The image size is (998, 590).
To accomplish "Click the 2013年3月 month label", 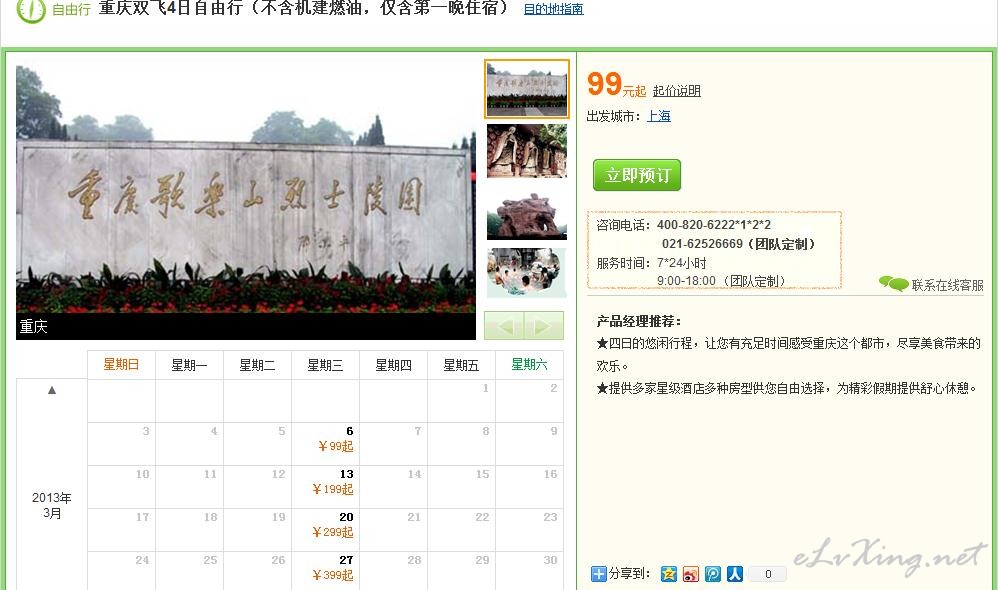I will (52, 505).
